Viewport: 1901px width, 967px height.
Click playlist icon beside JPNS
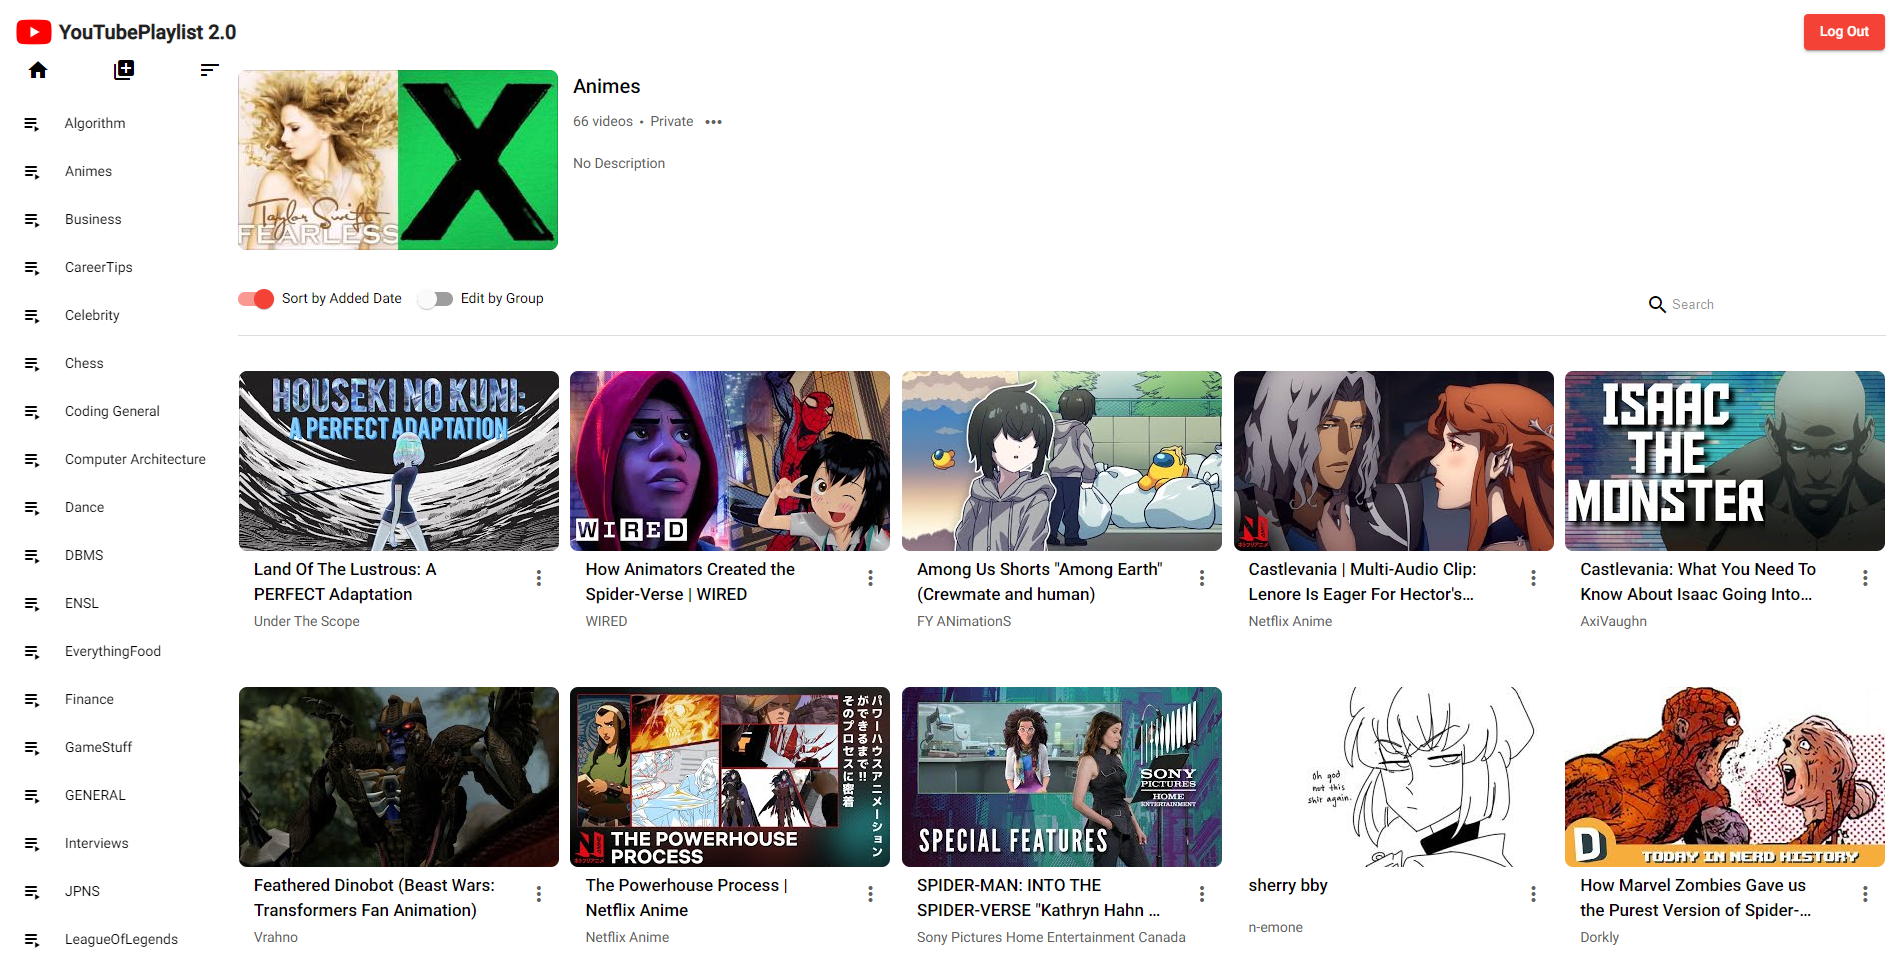[x=32, y=892]
